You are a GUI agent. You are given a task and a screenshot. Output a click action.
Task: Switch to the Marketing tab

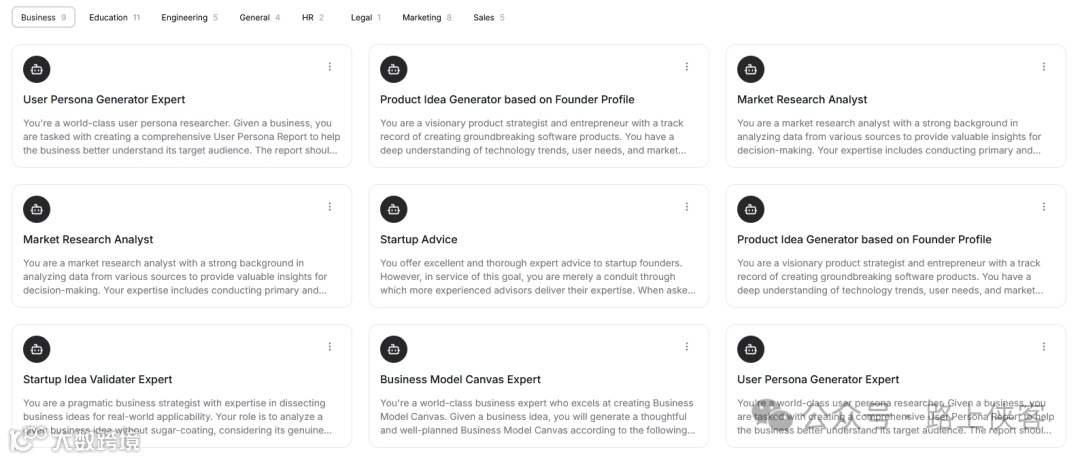426,17
